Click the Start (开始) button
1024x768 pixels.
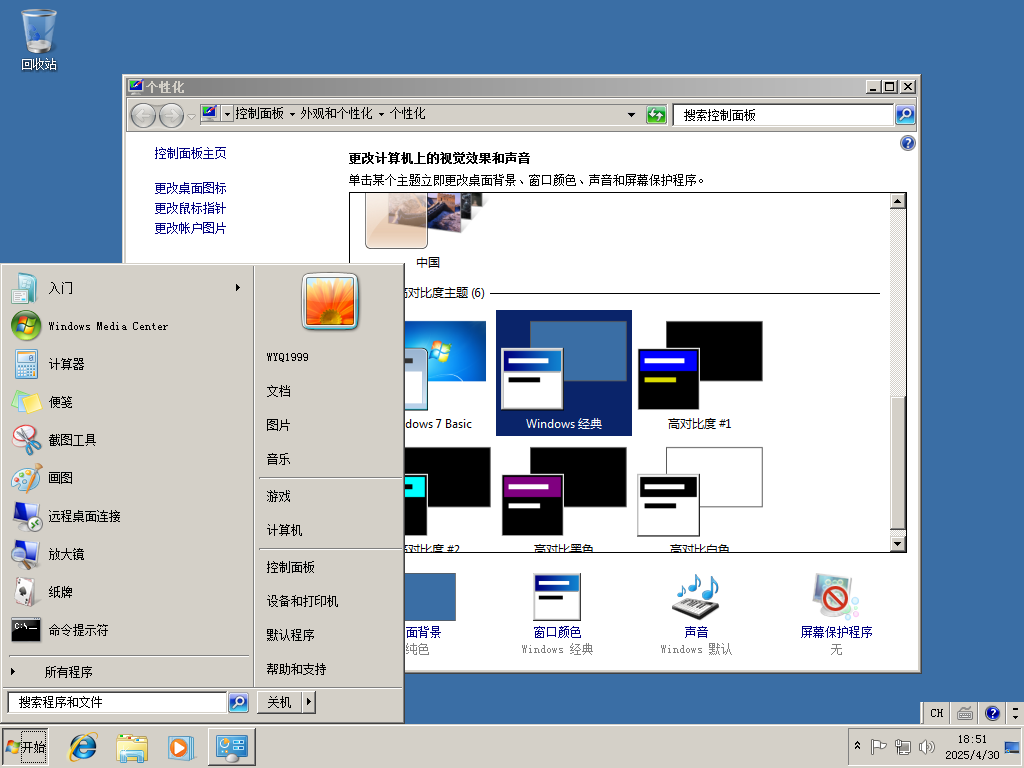(x=25, y=747)
